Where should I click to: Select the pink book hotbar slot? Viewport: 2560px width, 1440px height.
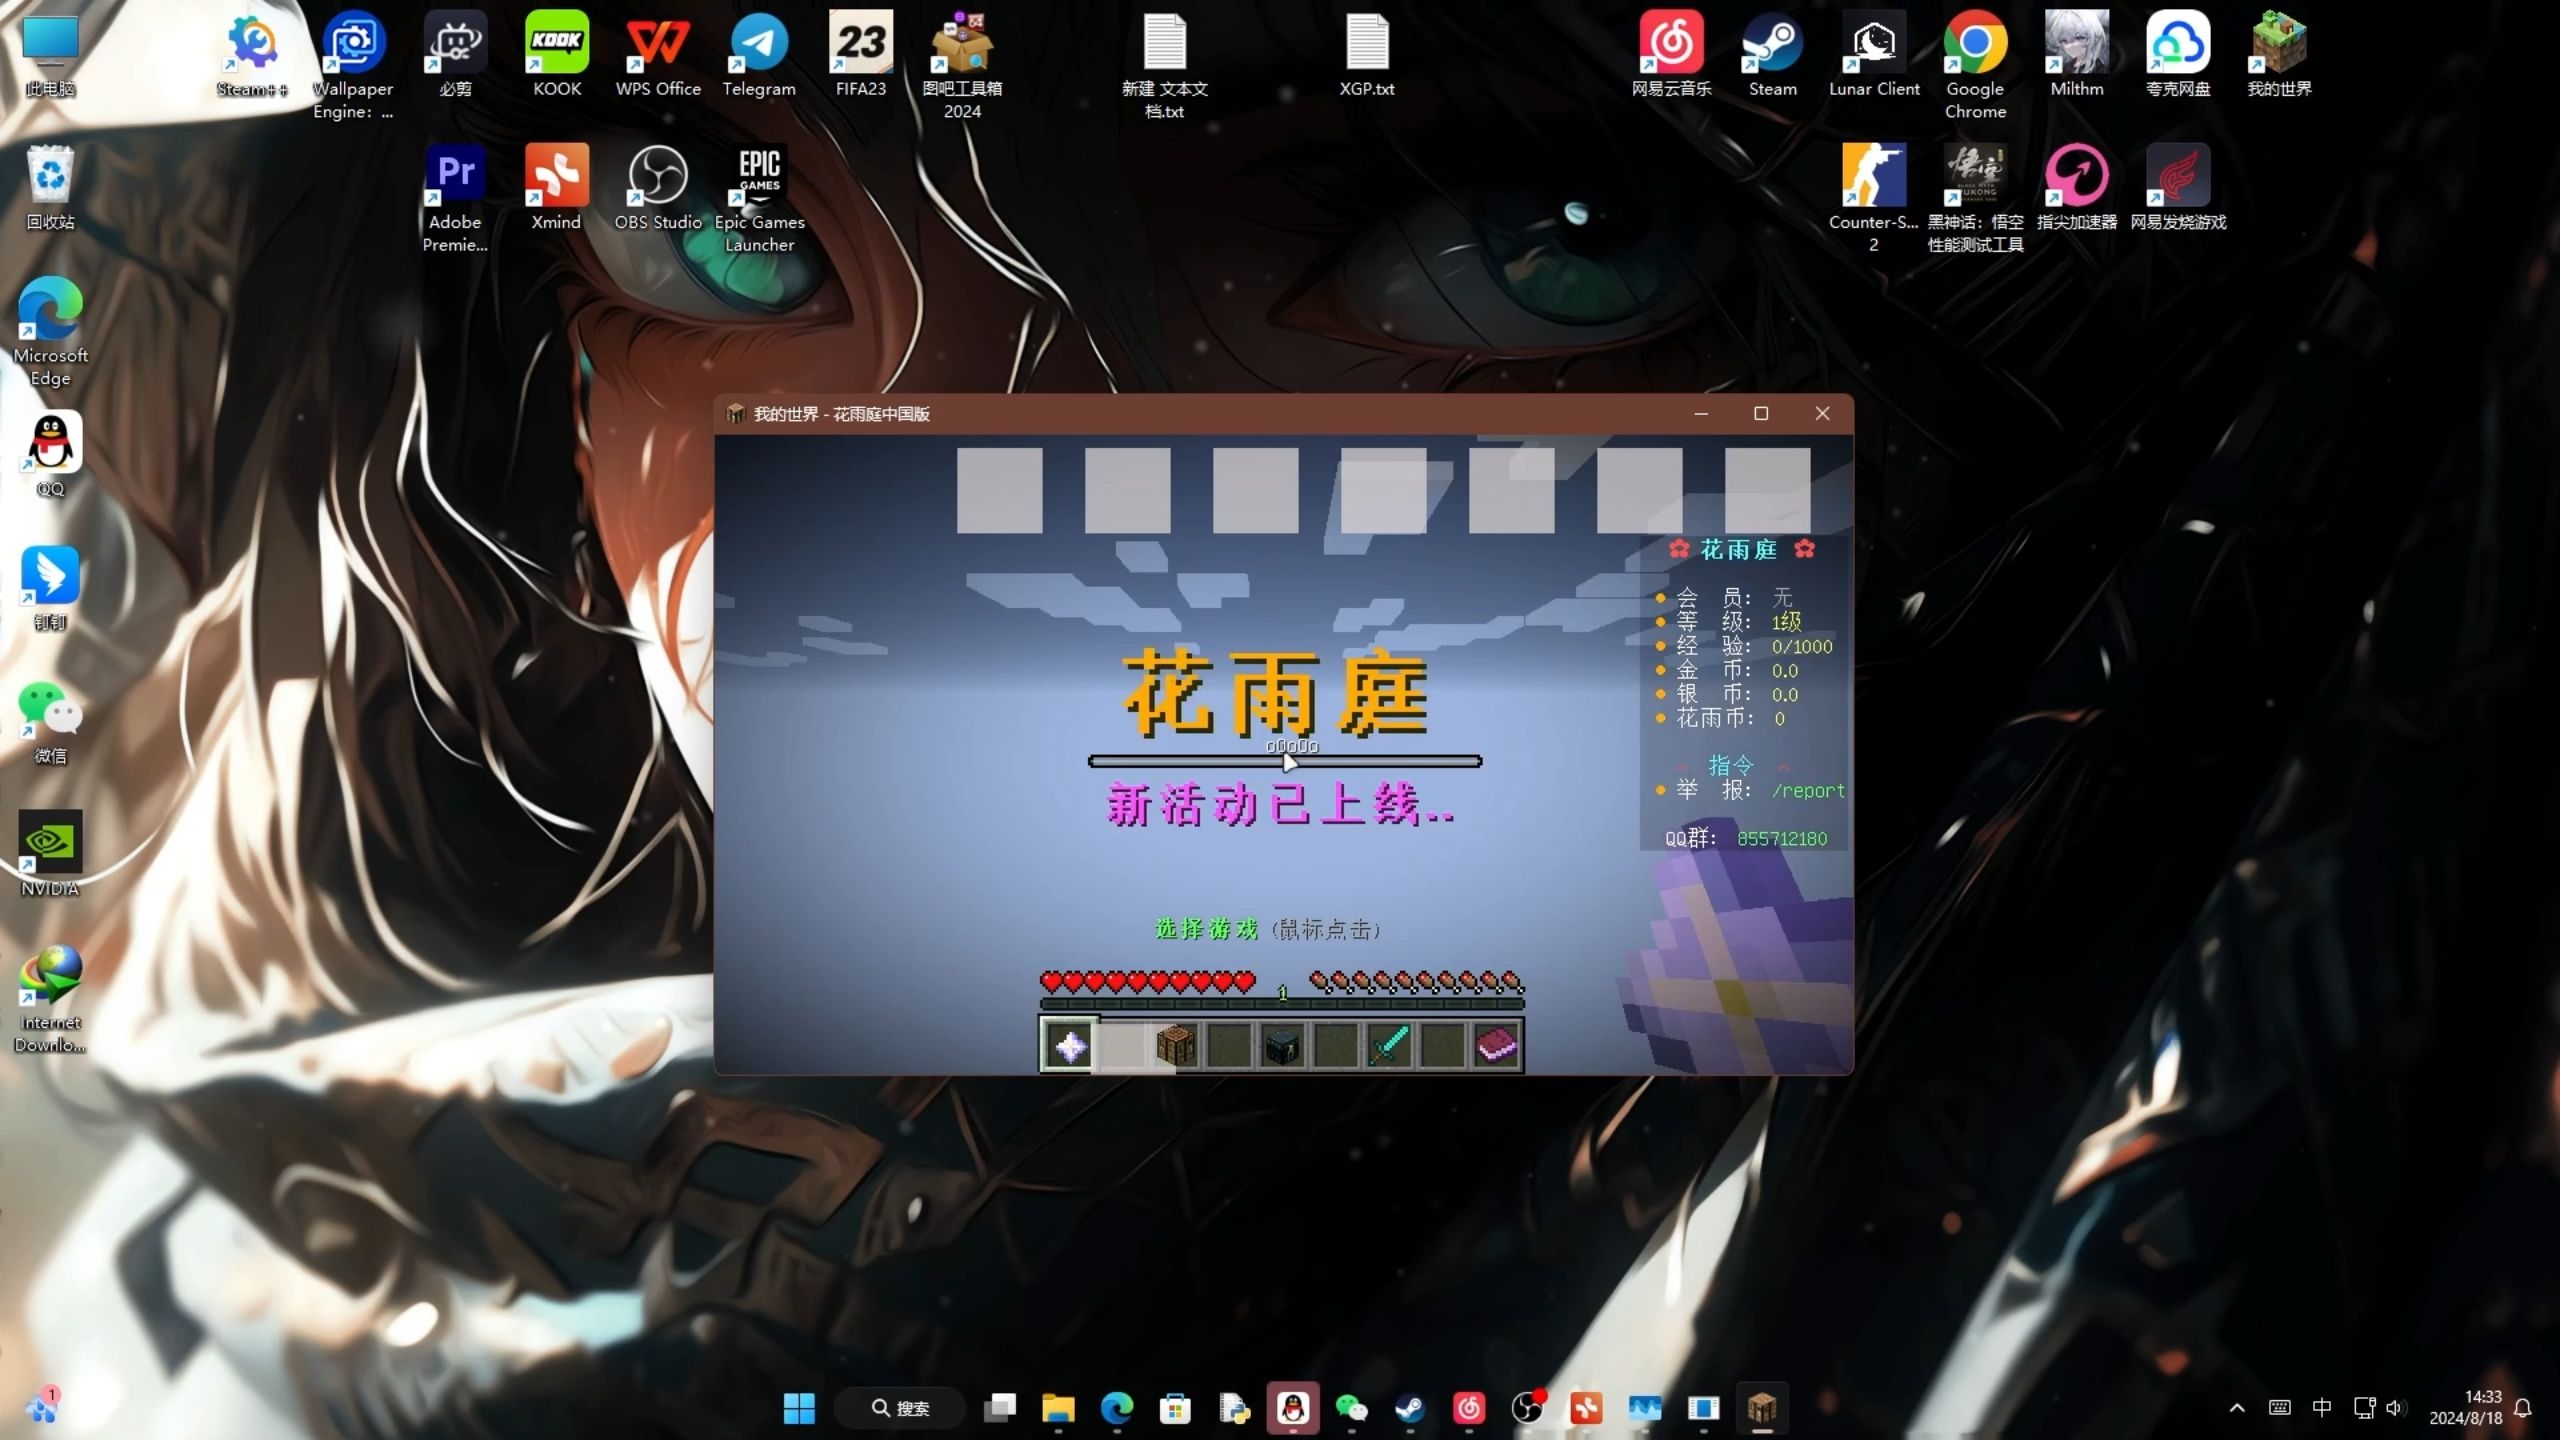1496,1046
